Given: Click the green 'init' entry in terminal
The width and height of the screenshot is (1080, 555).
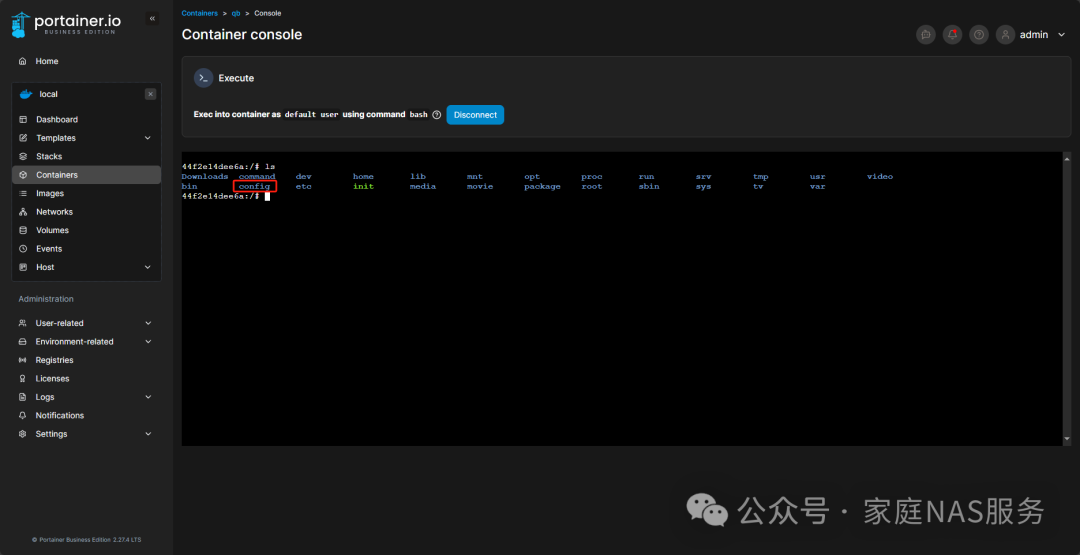Looking at the screenshot, I should 363,187.
